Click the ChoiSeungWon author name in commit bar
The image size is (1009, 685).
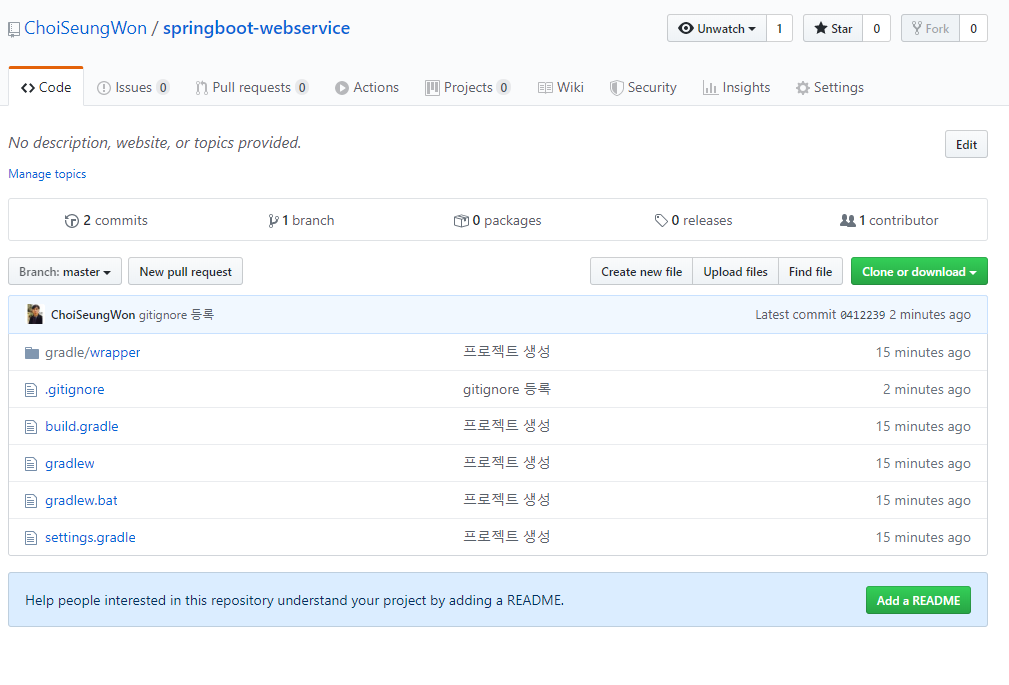93,315
